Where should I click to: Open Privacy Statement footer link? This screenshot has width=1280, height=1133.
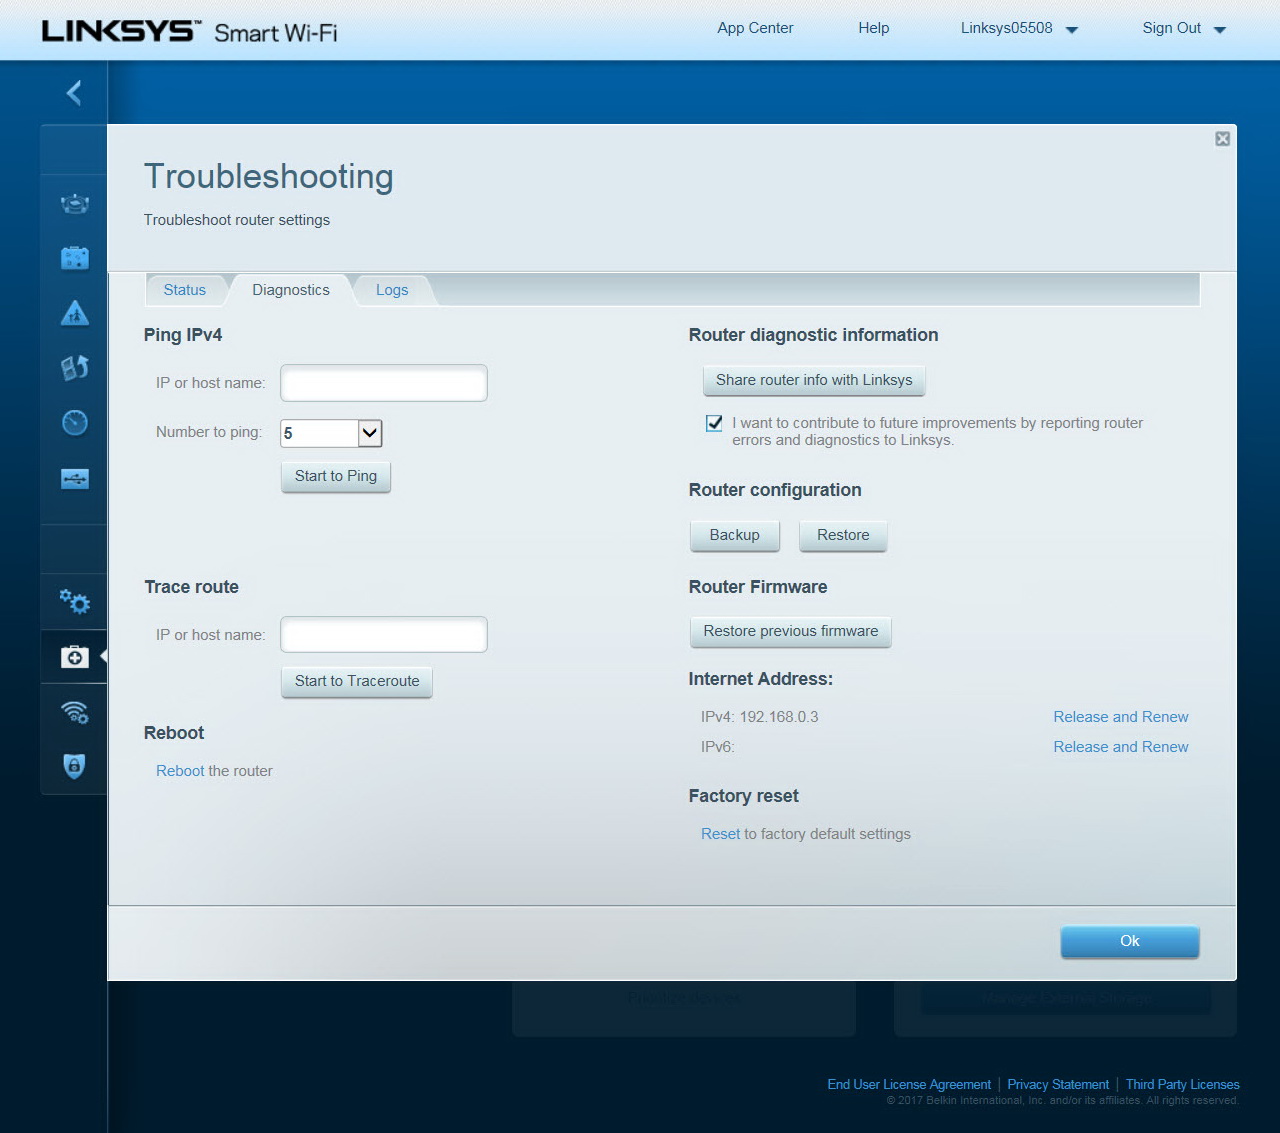click(x=1058, y=1084)
